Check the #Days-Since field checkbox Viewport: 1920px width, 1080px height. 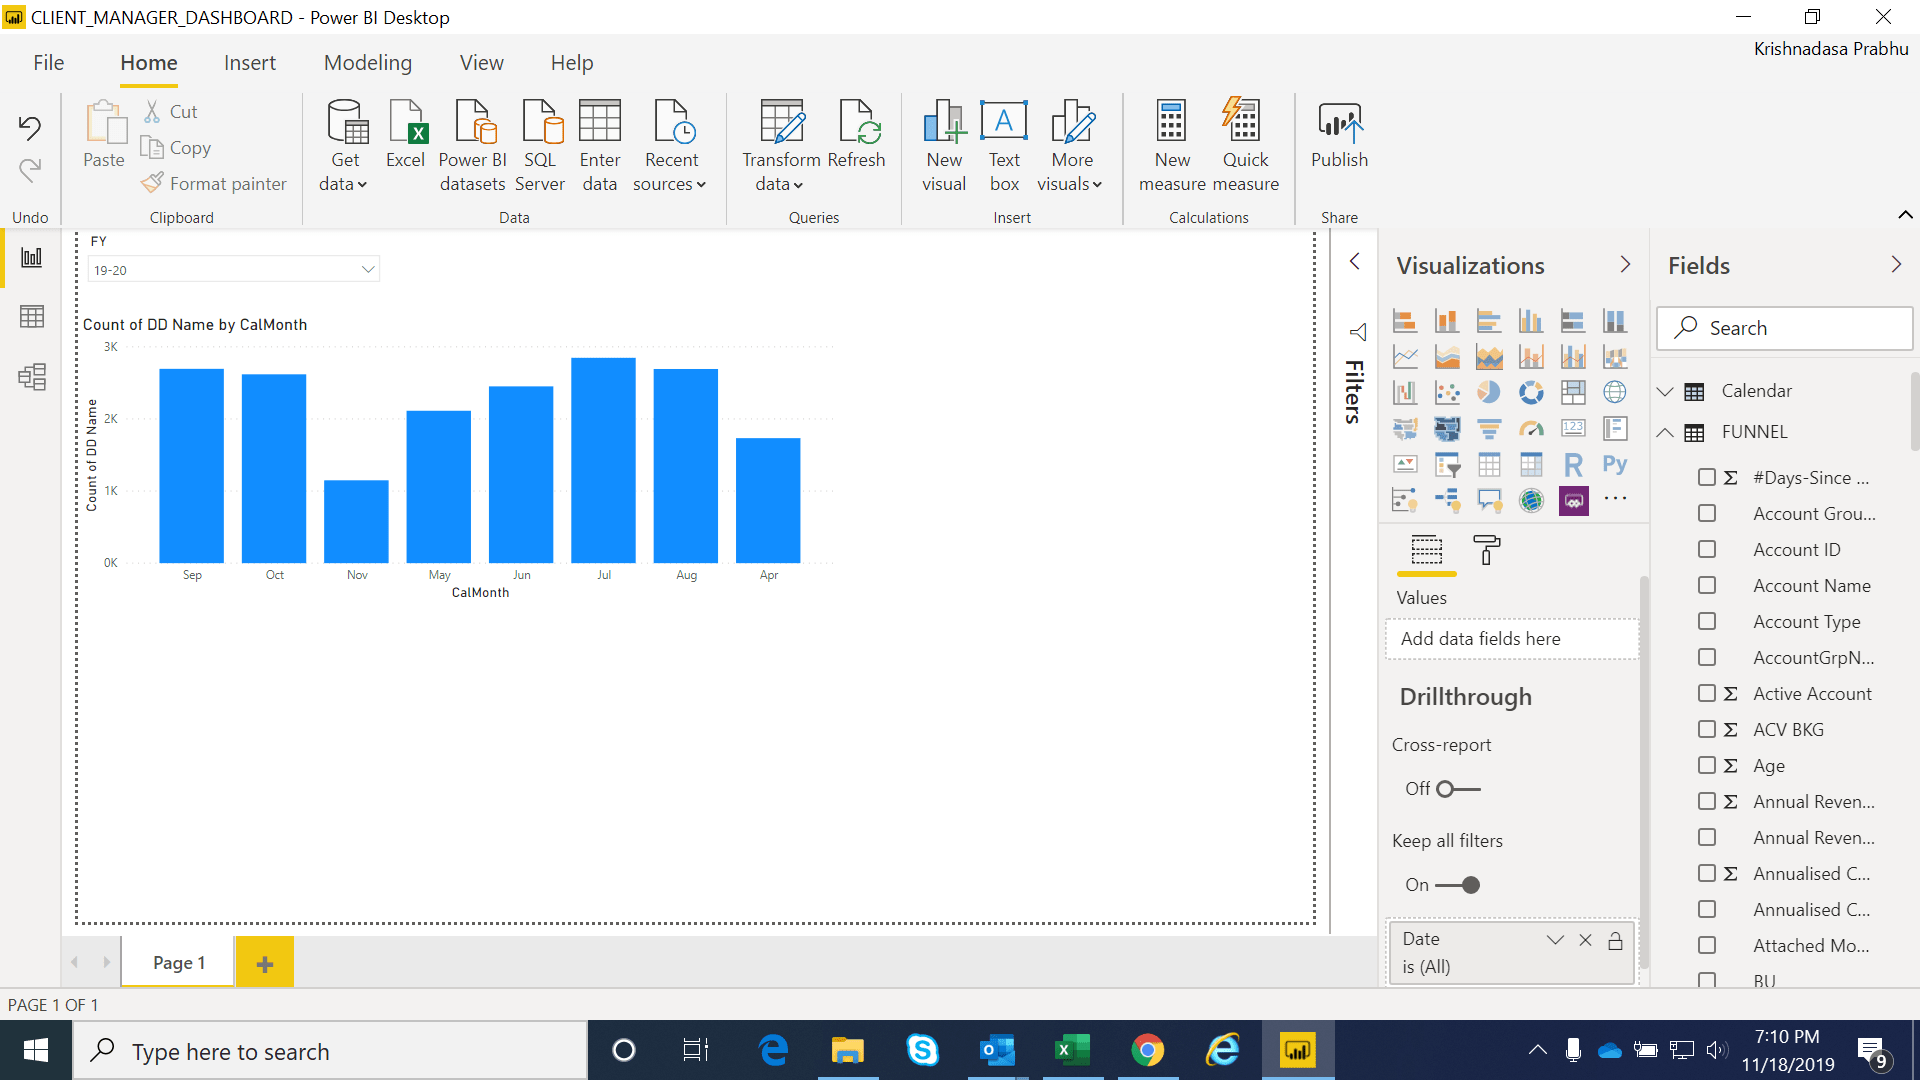tap(1707, 478)
